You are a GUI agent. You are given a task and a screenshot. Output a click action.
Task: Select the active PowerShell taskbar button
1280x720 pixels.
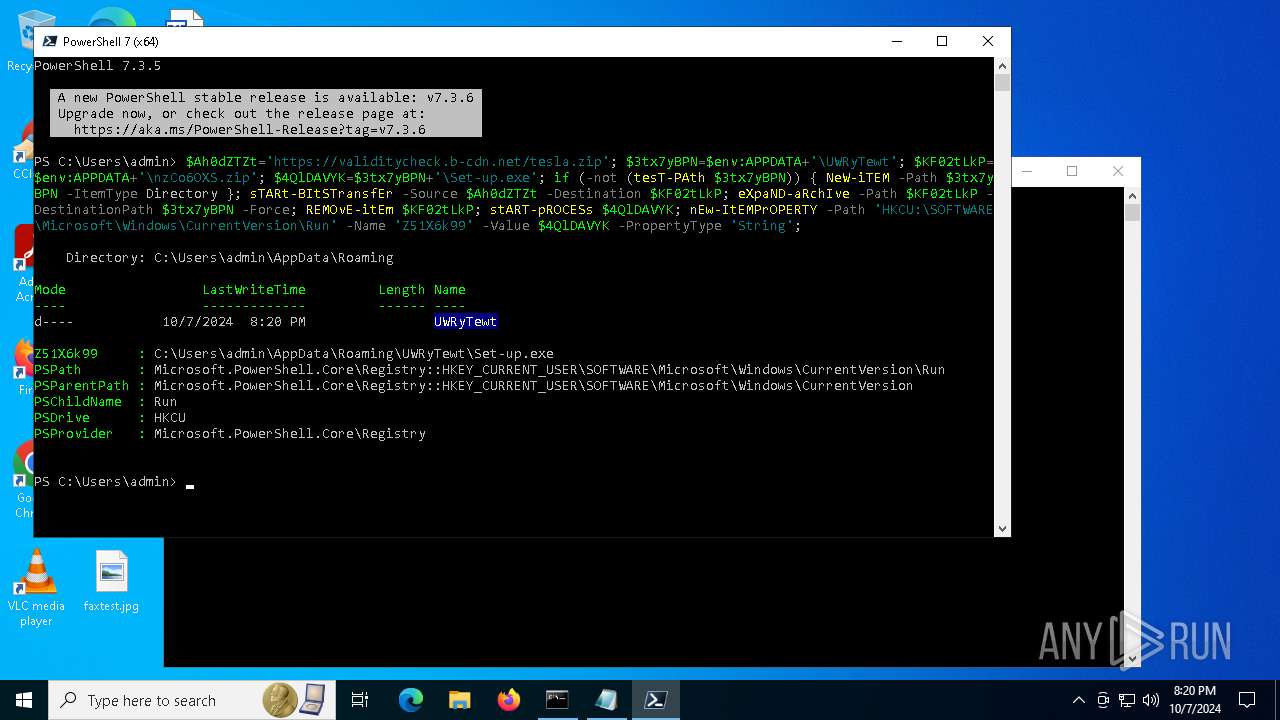tap(656, 700)
